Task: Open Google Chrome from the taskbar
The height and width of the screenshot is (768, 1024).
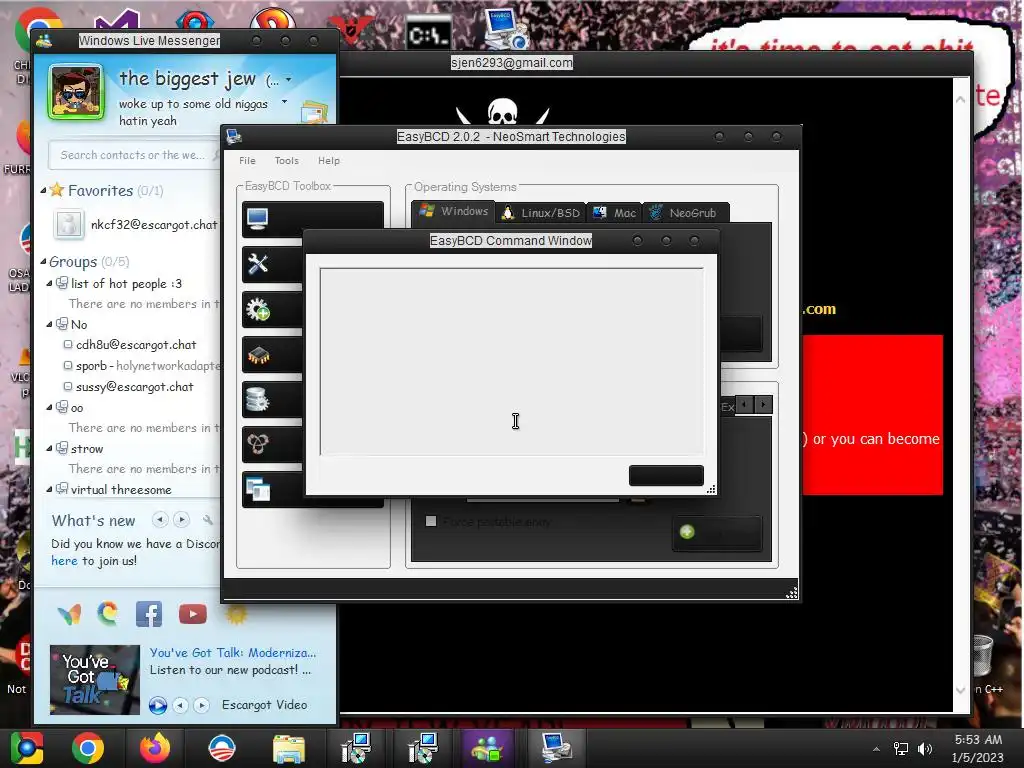Action: click(x=88, y=748)
